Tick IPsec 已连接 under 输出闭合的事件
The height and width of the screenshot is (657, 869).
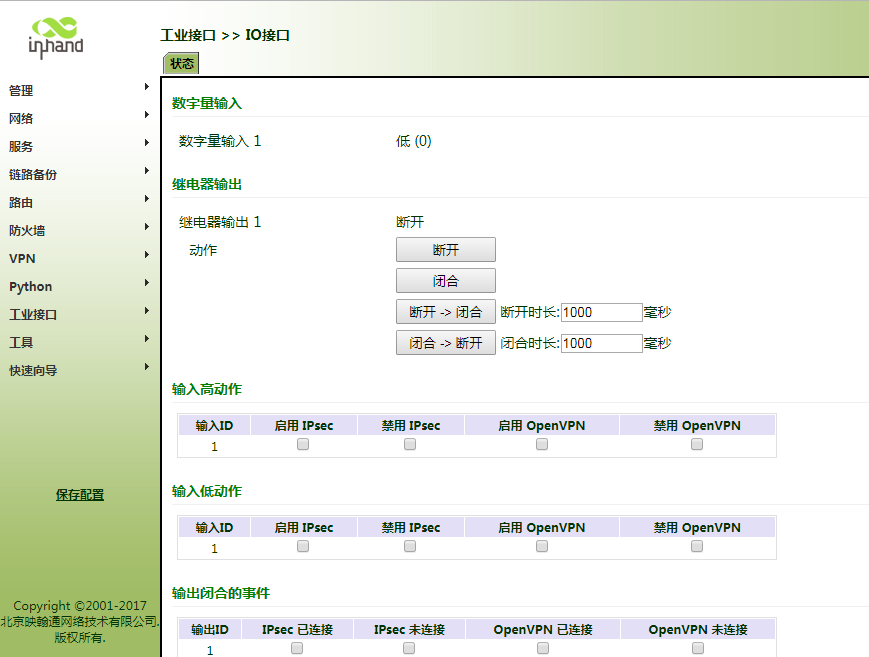(297, 649)
